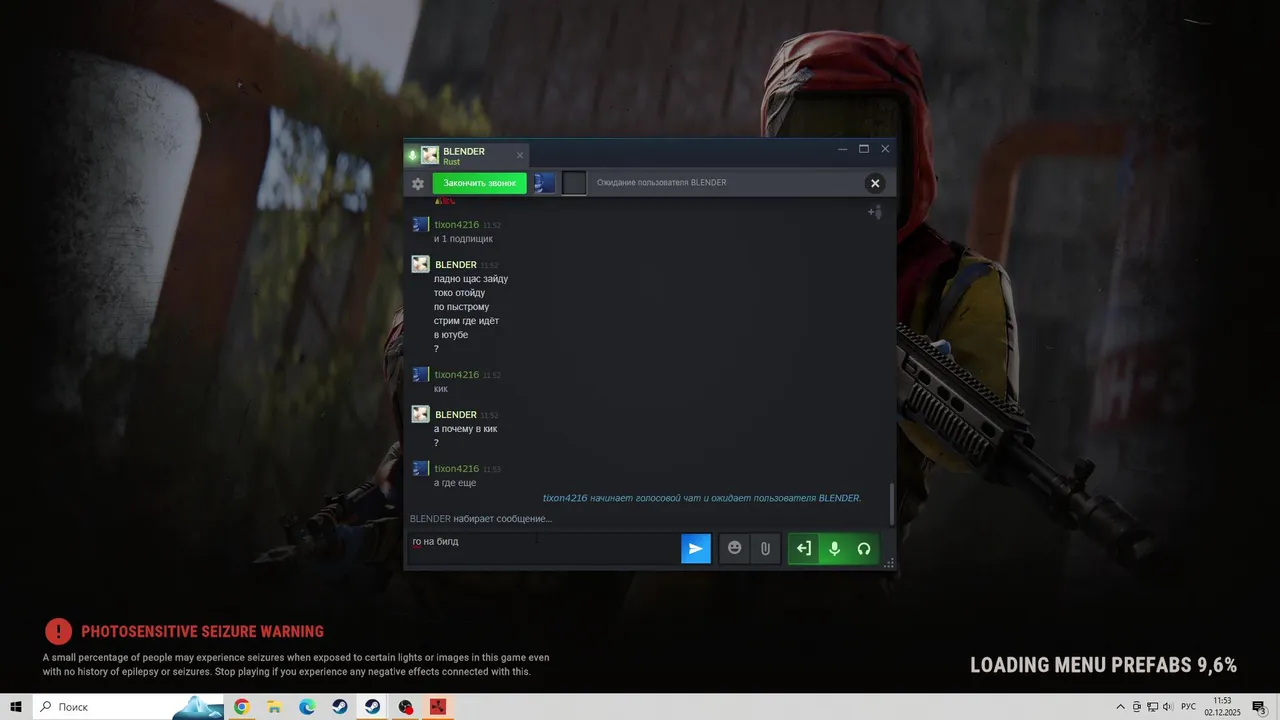
Task: Switch the input language РУС indicator
Action: coord(1188,707)
